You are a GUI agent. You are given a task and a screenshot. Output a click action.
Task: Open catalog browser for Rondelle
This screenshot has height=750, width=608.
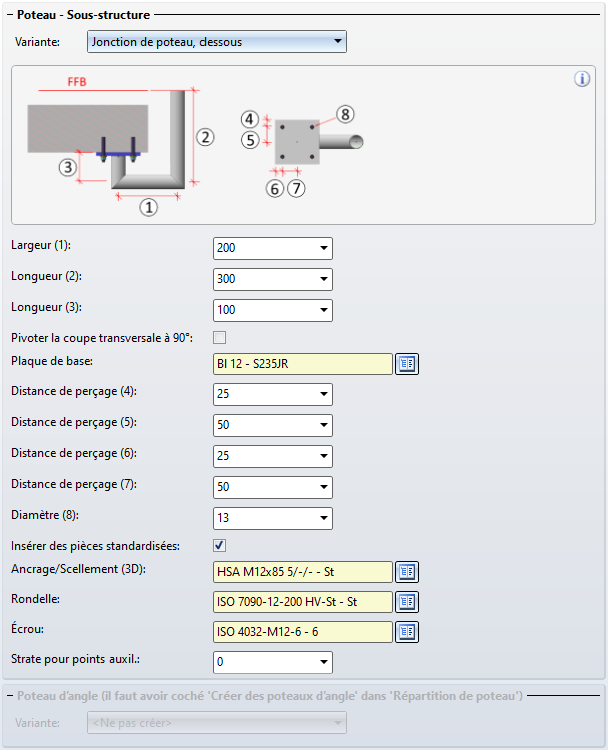click(407, 602)
